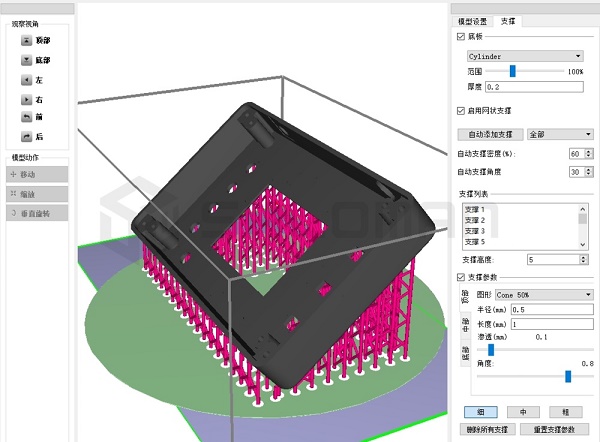Switch to the model settings (模型设置) tab
Screen dimensions: 600x442
[x=472, y=20]
